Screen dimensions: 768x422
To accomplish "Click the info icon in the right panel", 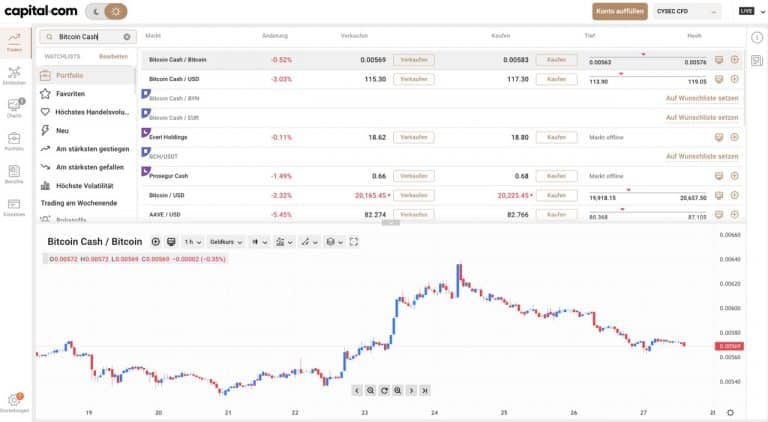I will tap(756, 36).
